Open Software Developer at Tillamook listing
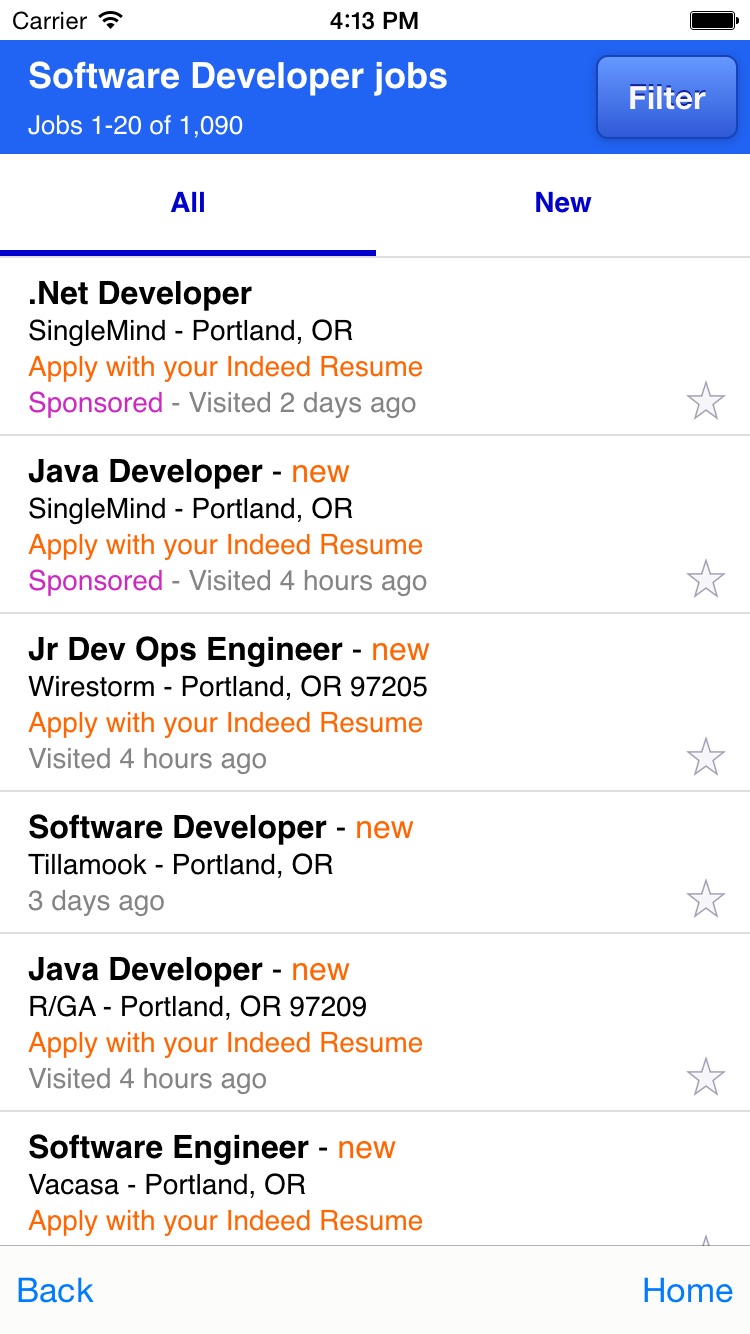750x1334 pixels. [x=375, y=863]
